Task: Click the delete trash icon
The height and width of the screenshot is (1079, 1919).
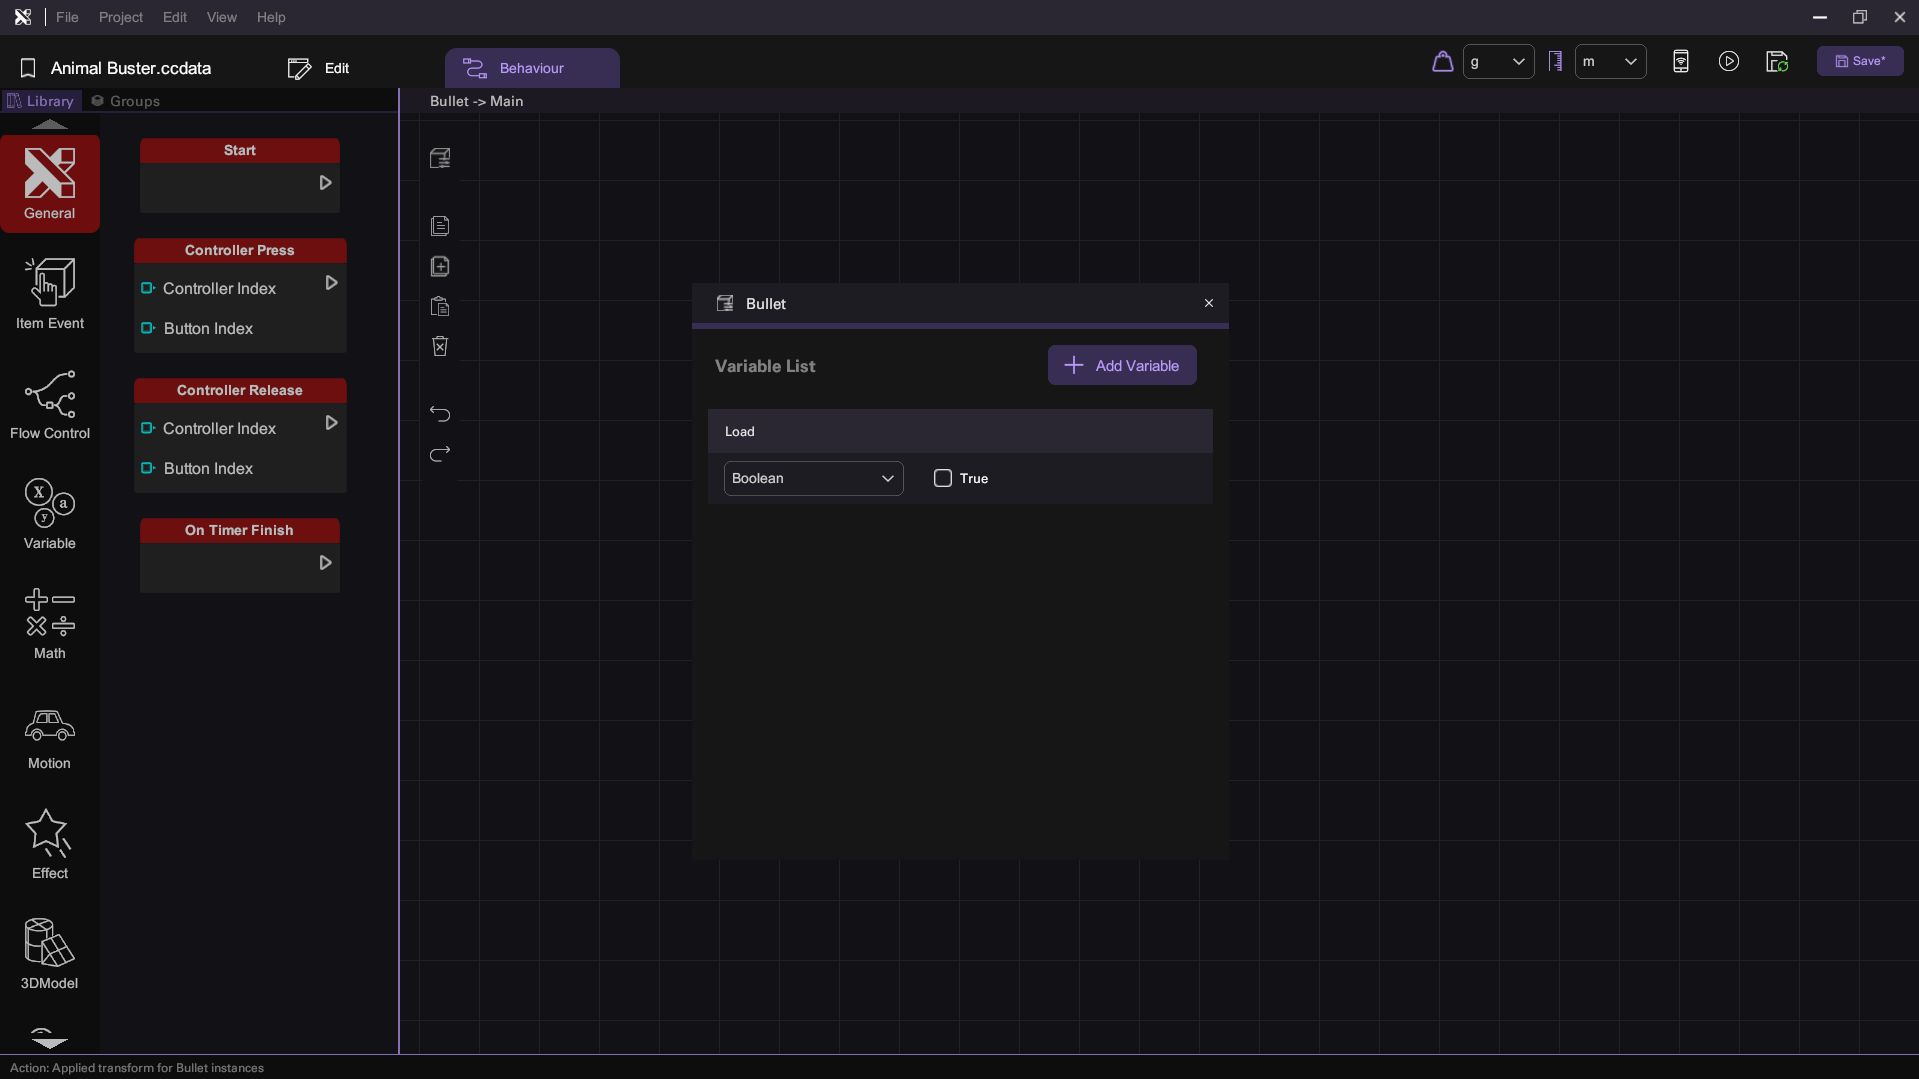Action: [x=440, y=346]
